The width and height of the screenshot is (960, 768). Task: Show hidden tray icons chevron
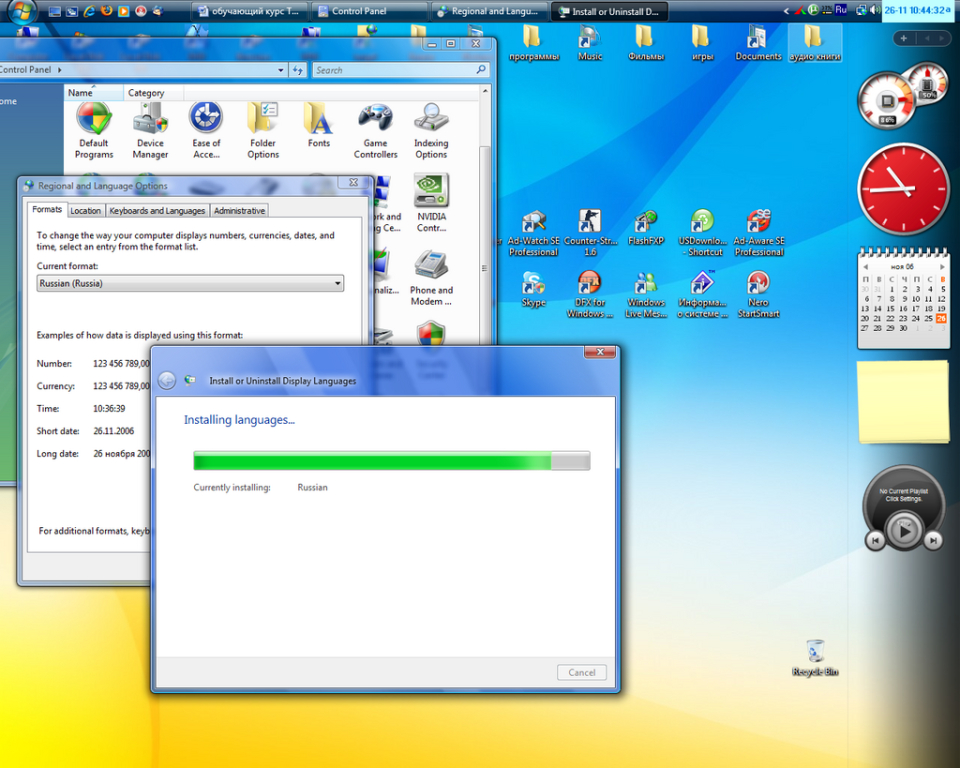(x=786, y=10)
